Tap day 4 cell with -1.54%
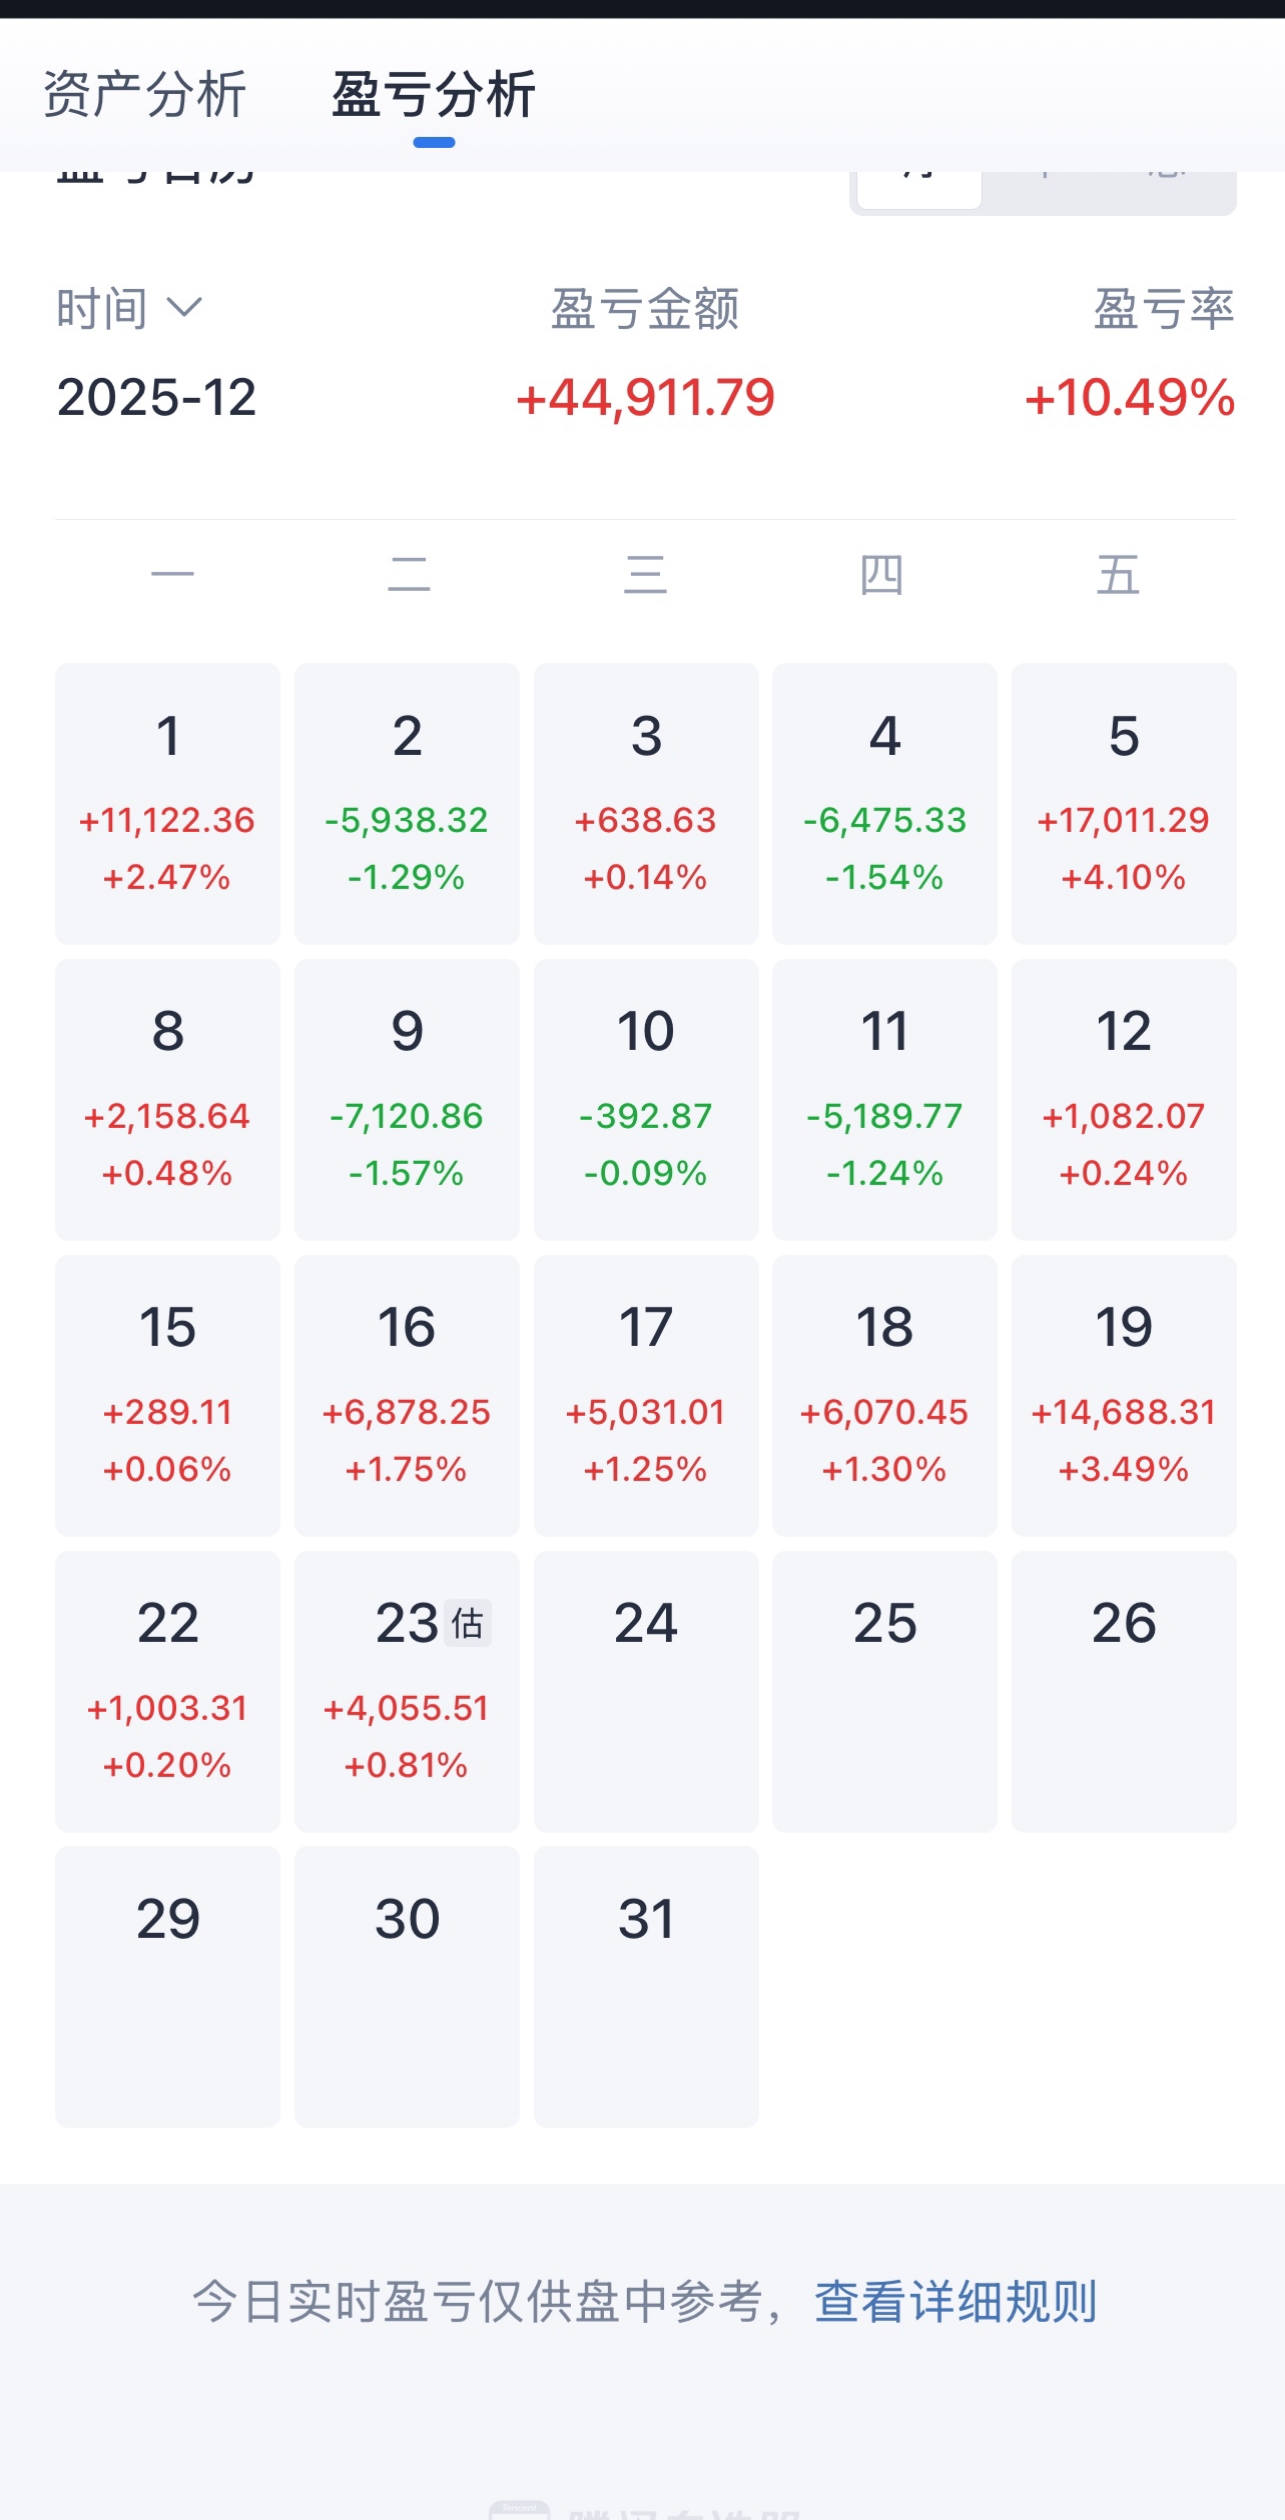This screenshot has width=1285, height=2520. pos(885,803)
